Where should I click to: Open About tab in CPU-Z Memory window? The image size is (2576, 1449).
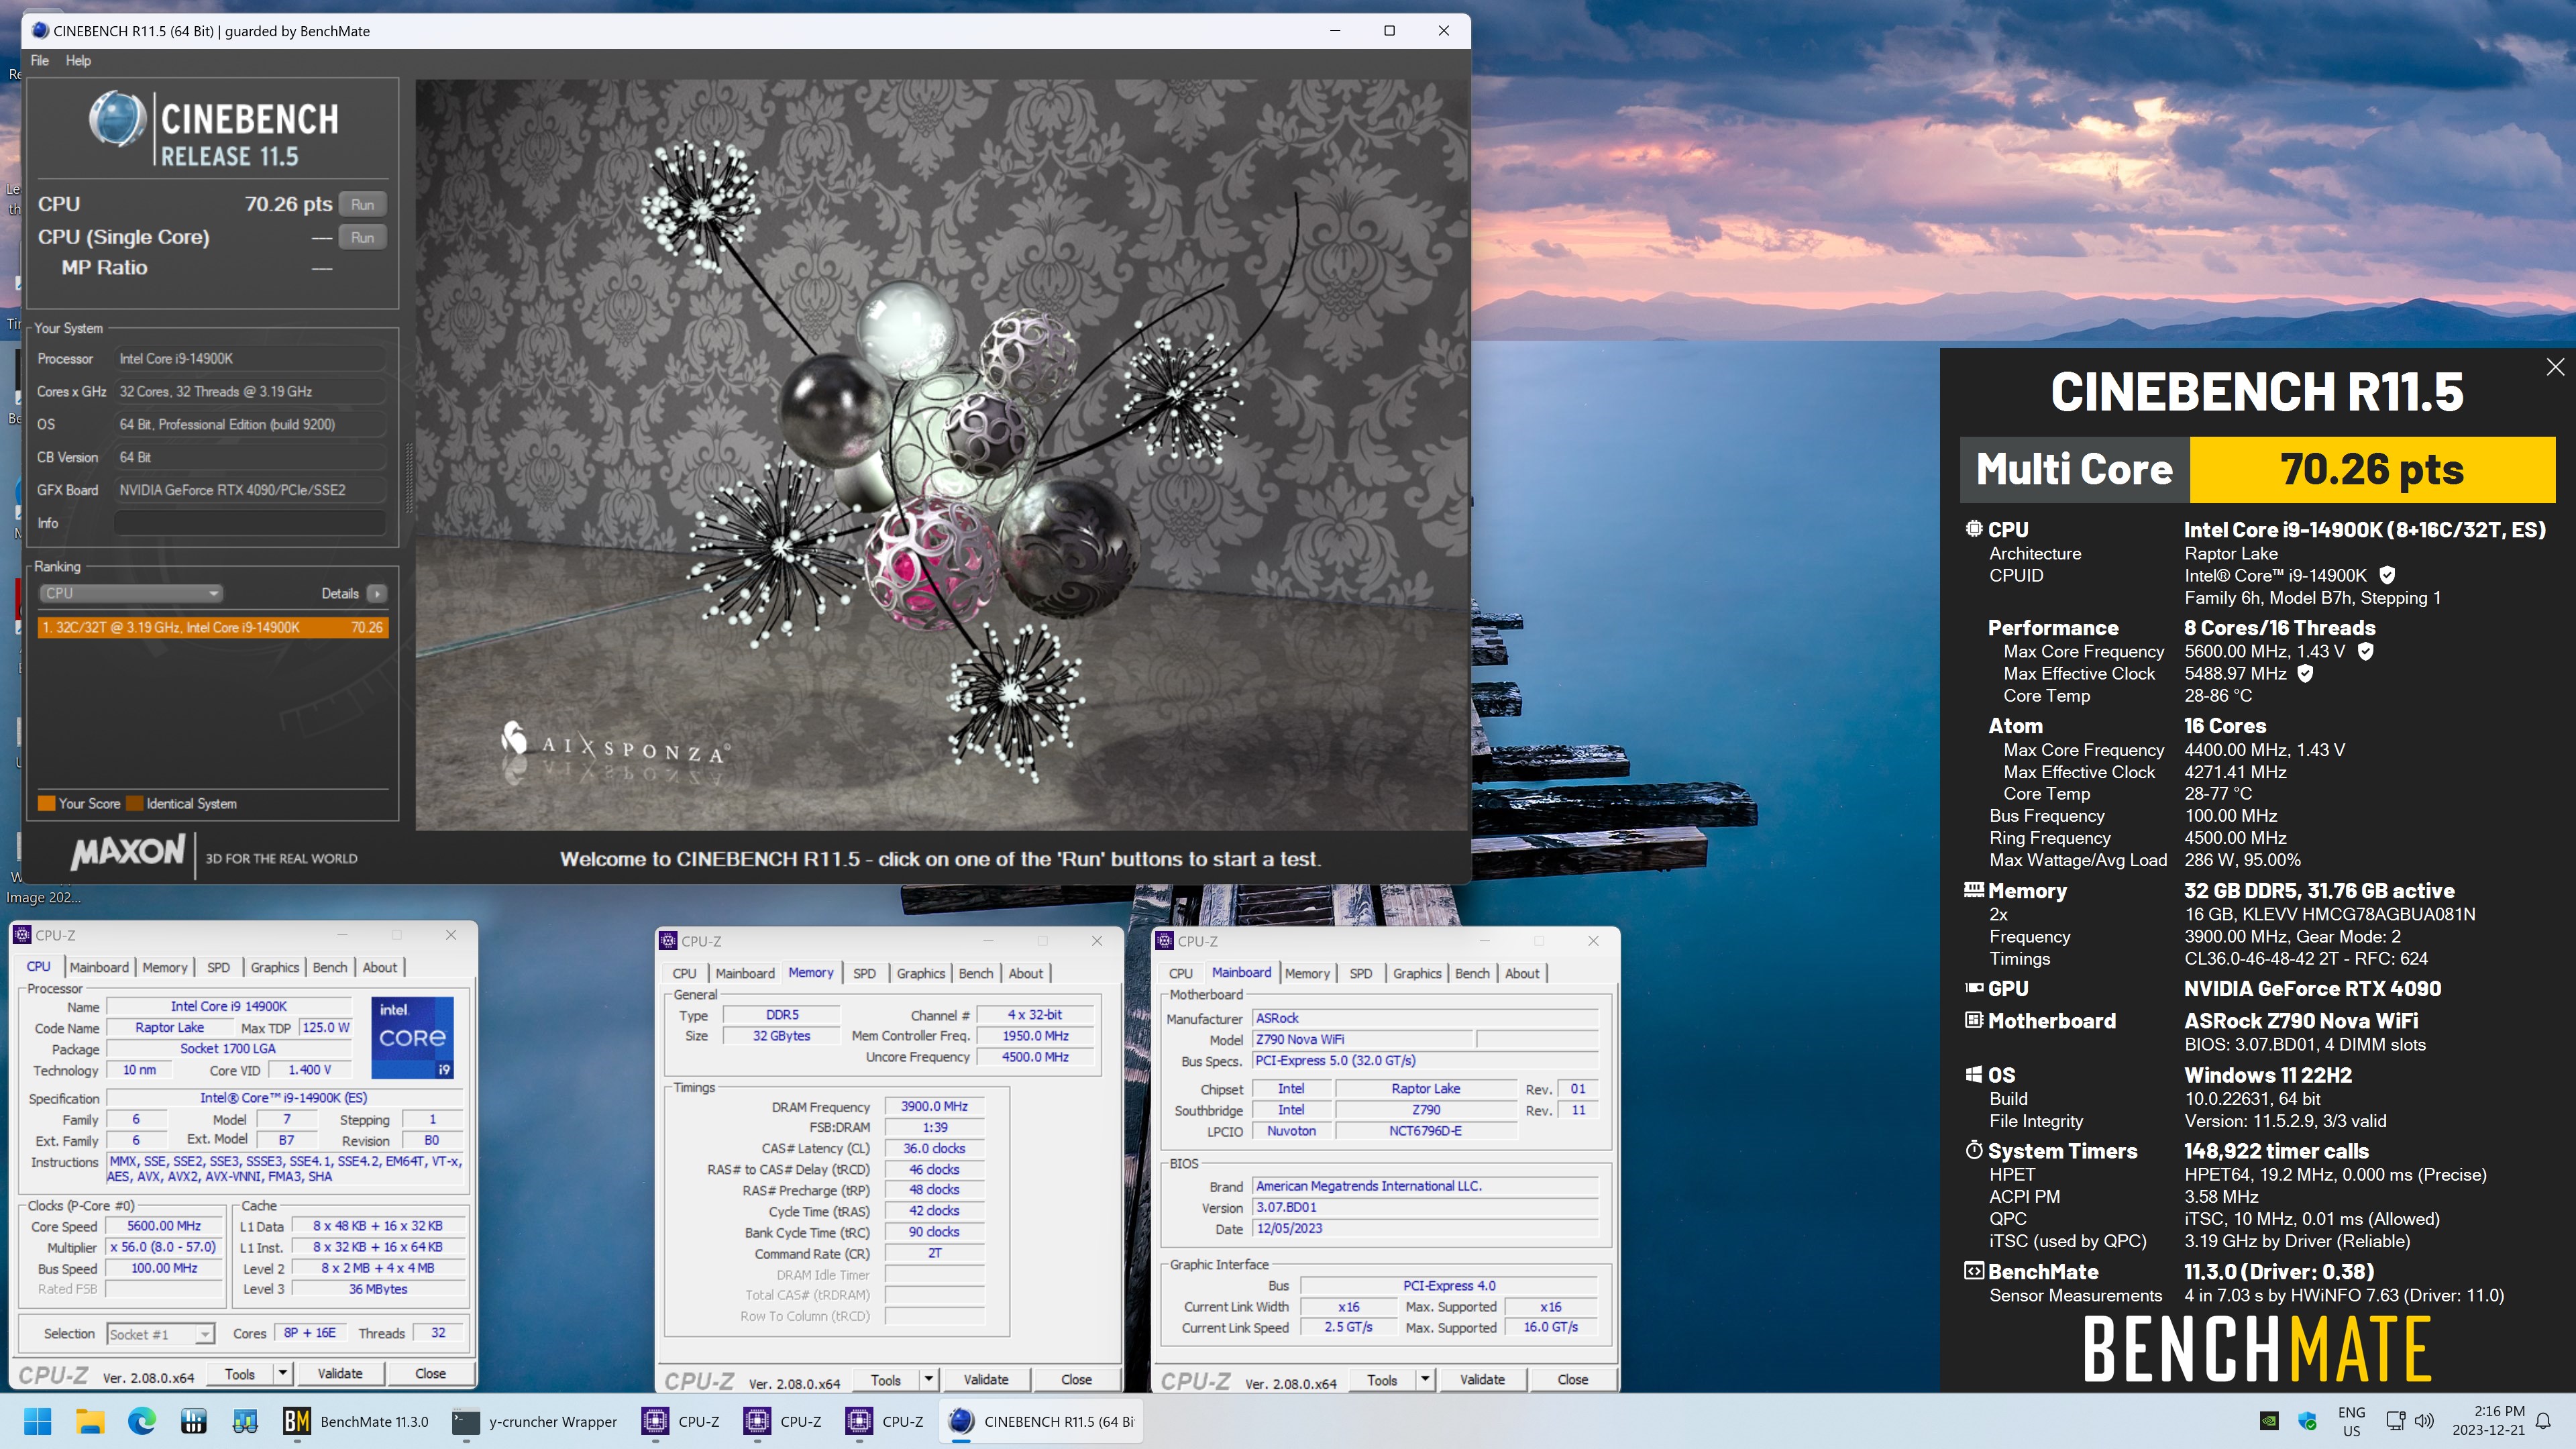click(1025, 973)
